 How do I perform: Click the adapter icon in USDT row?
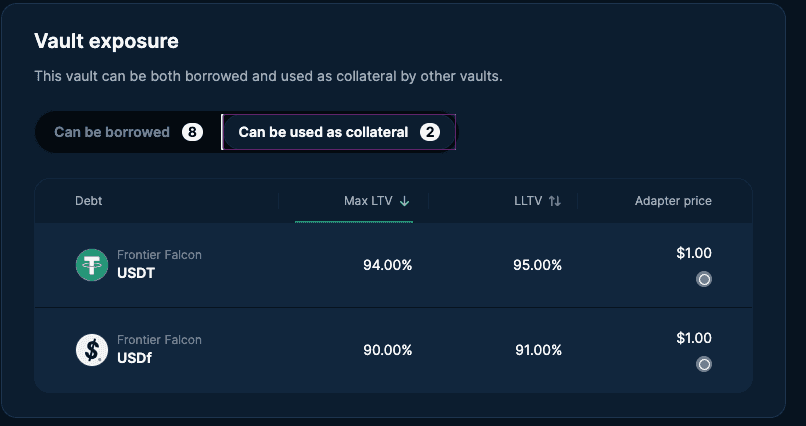tap(704, 280)
